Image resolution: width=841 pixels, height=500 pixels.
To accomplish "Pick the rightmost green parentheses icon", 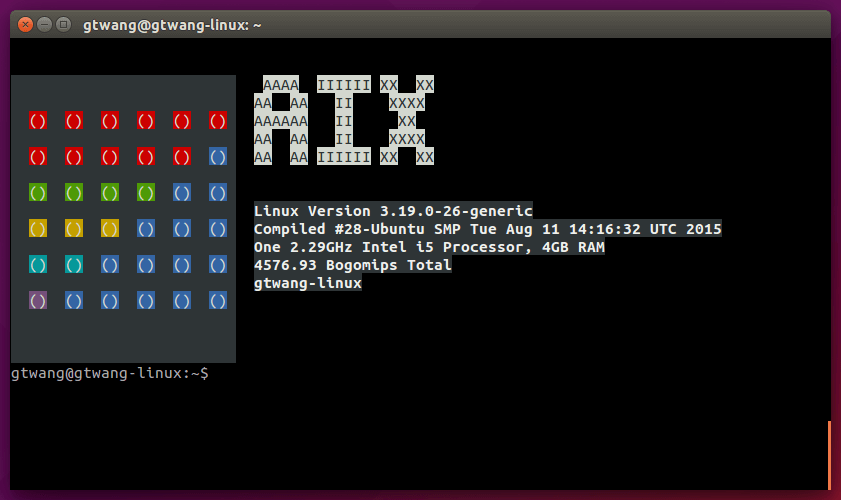I will 146,192.
